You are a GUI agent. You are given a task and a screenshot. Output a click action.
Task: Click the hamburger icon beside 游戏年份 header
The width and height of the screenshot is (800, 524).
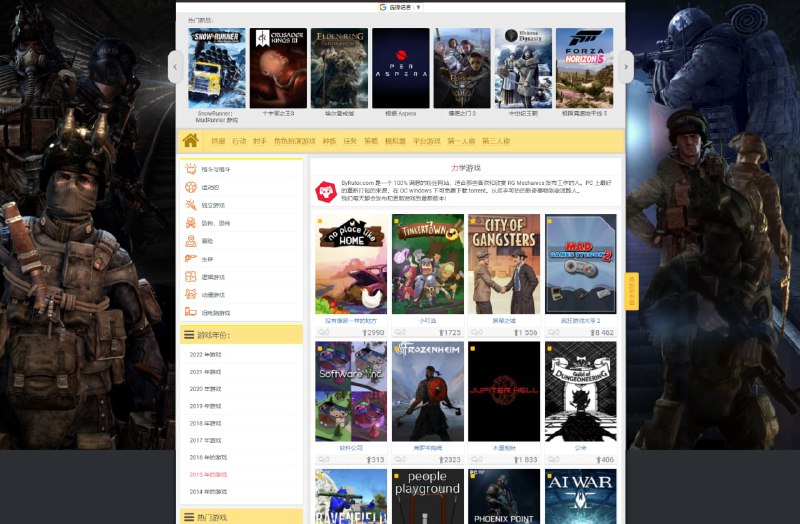pyautogui.click(x=188, y=335)
